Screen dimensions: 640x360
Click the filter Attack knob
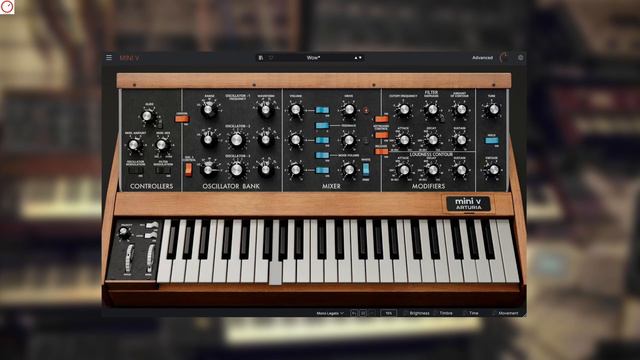pyautogui.click(x=404, y=140)
